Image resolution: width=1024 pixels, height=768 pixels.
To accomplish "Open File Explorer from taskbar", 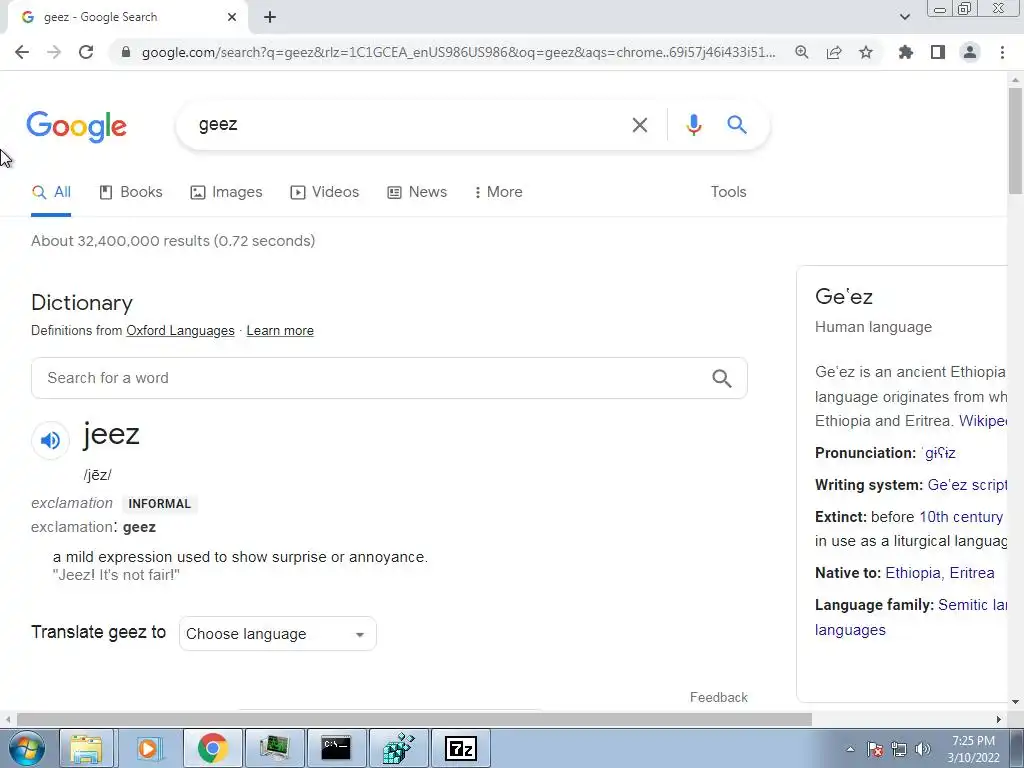I will pyautogui.click(x=86, y=748).
